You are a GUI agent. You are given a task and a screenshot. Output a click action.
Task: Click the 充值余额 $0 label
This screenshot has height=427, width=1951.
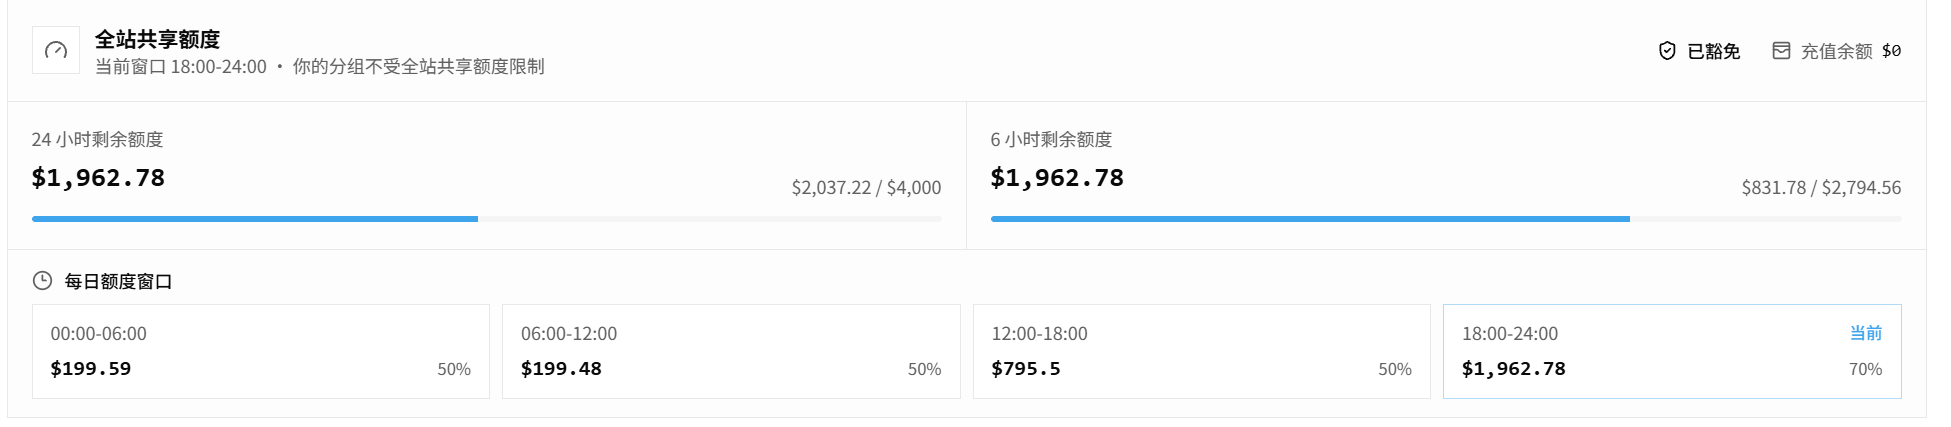click(1851, 51)
